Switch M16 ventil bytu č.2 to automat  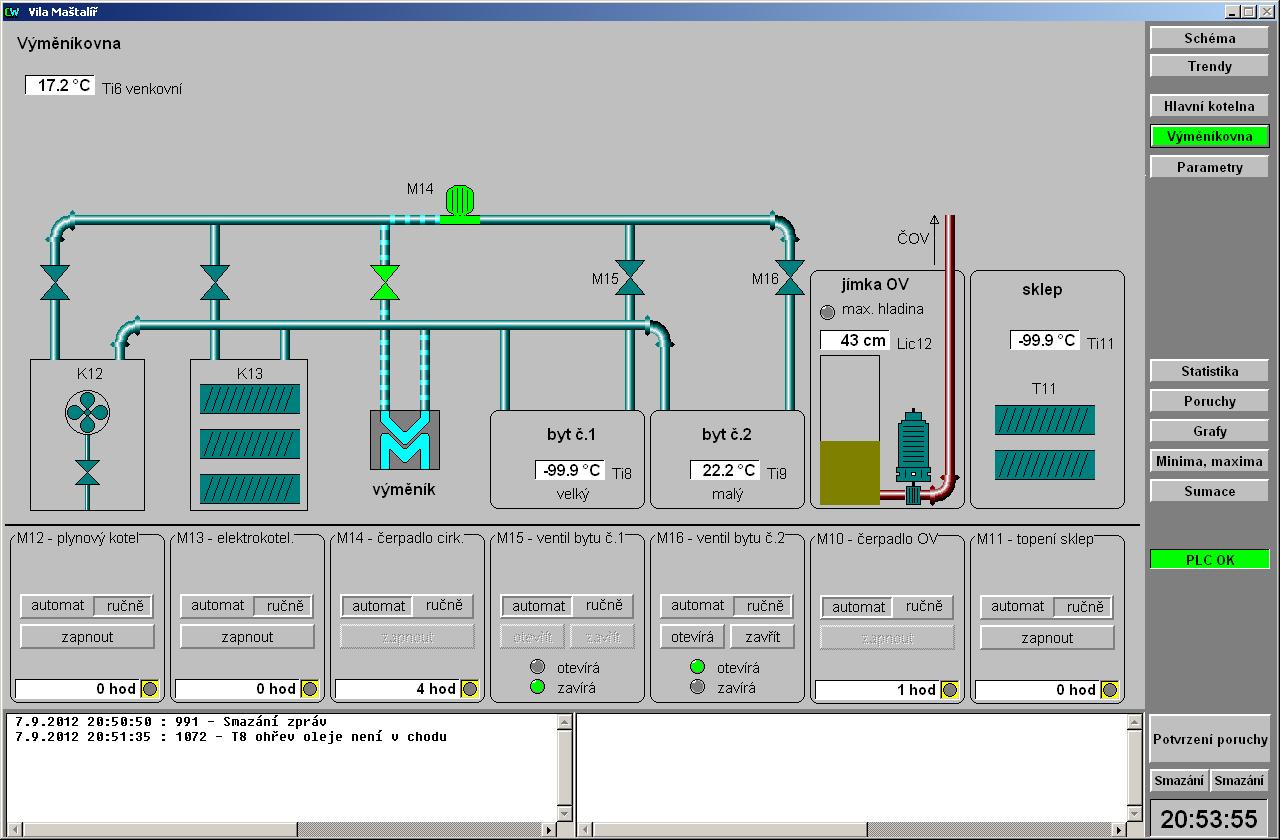click(x=697, y=606)
